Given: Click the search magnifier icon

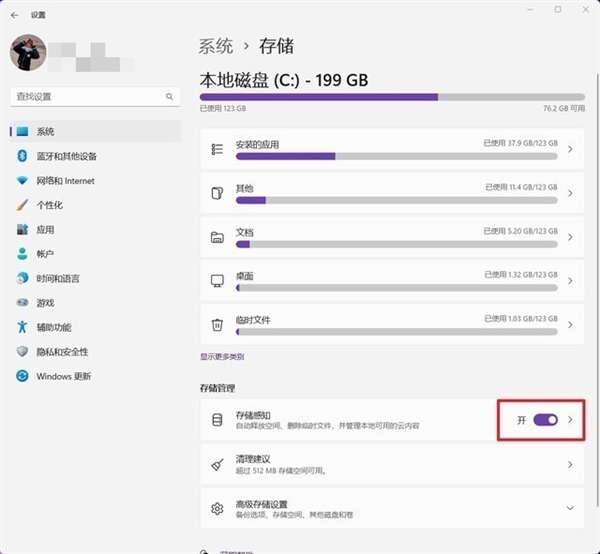Looking at the screenshot, I should click(169, 96).
